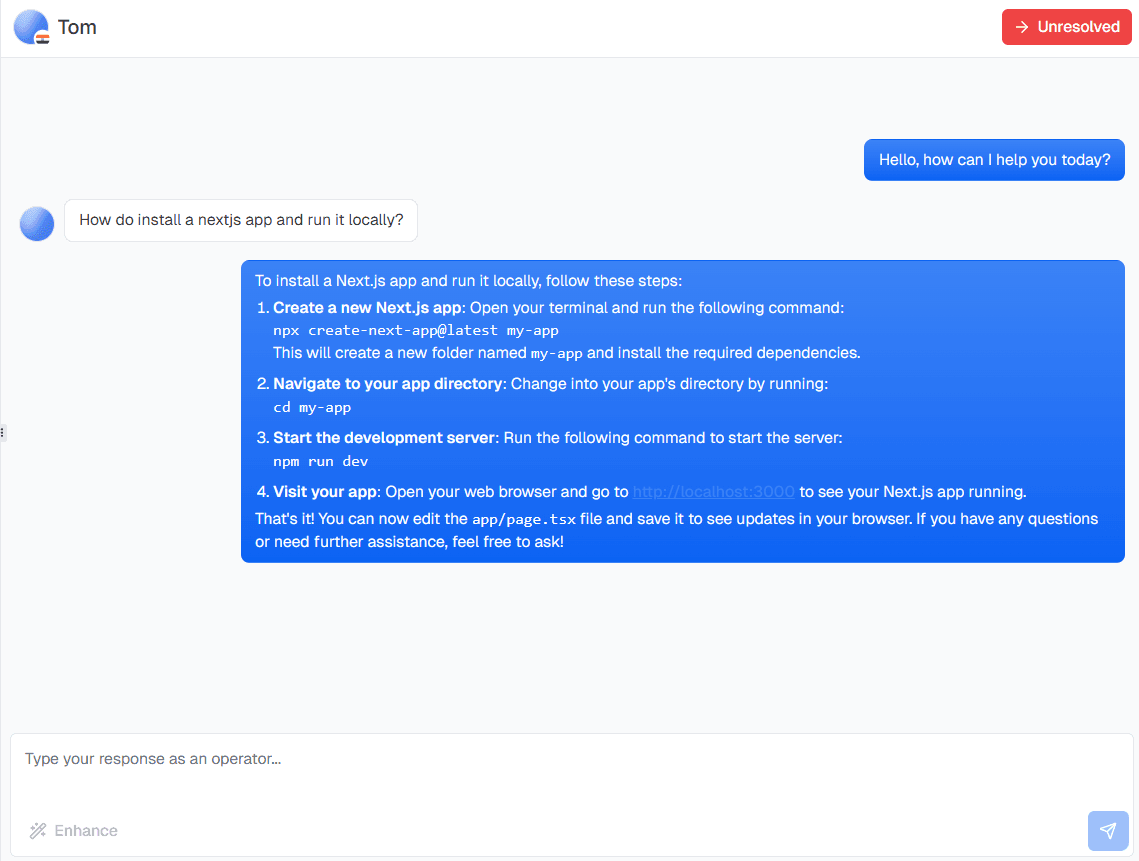The height and width of the screenshot is (861, 1139).
Task: Select the Tom conversation header
Action: click(x=77, y=27)
